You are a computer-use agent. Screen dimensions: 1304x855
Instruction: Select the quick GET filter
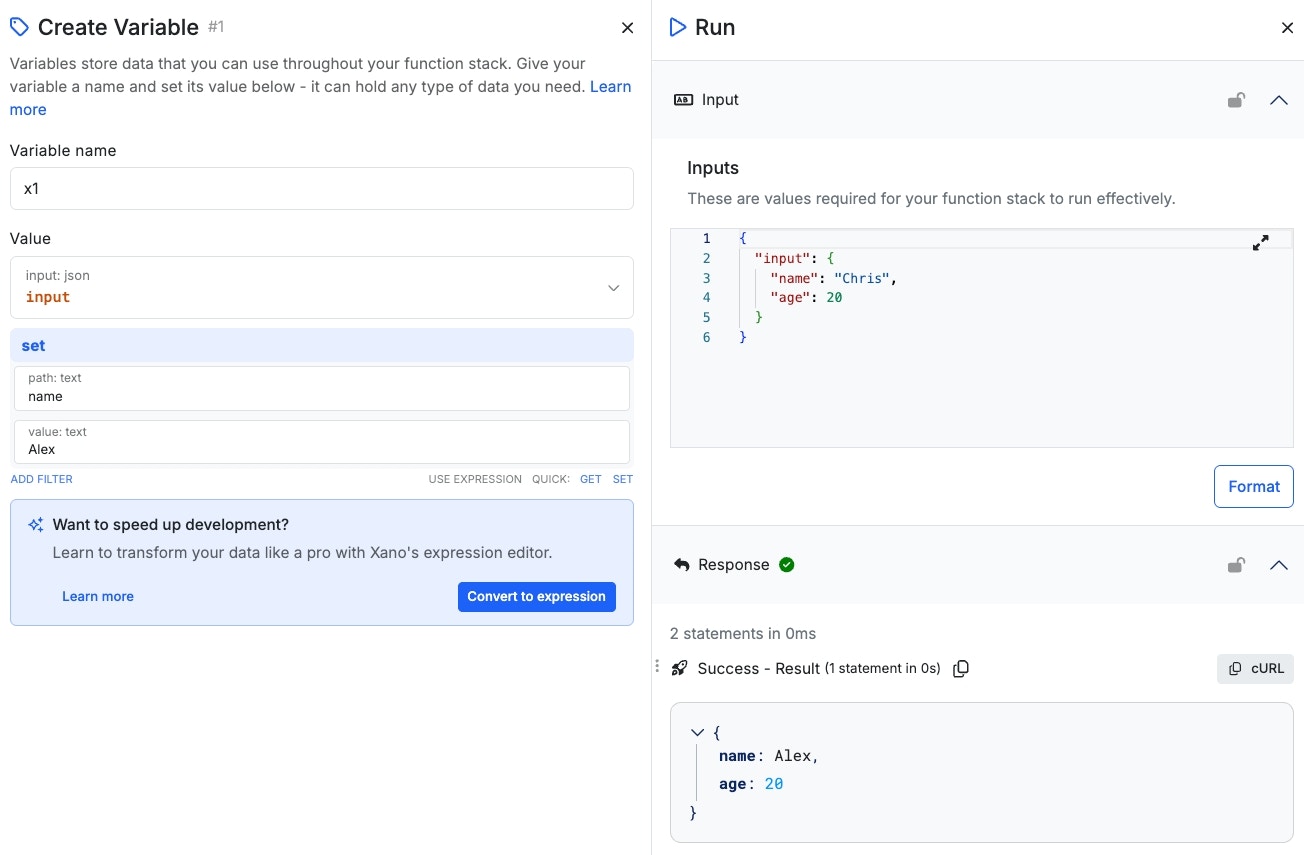point(590,479)
